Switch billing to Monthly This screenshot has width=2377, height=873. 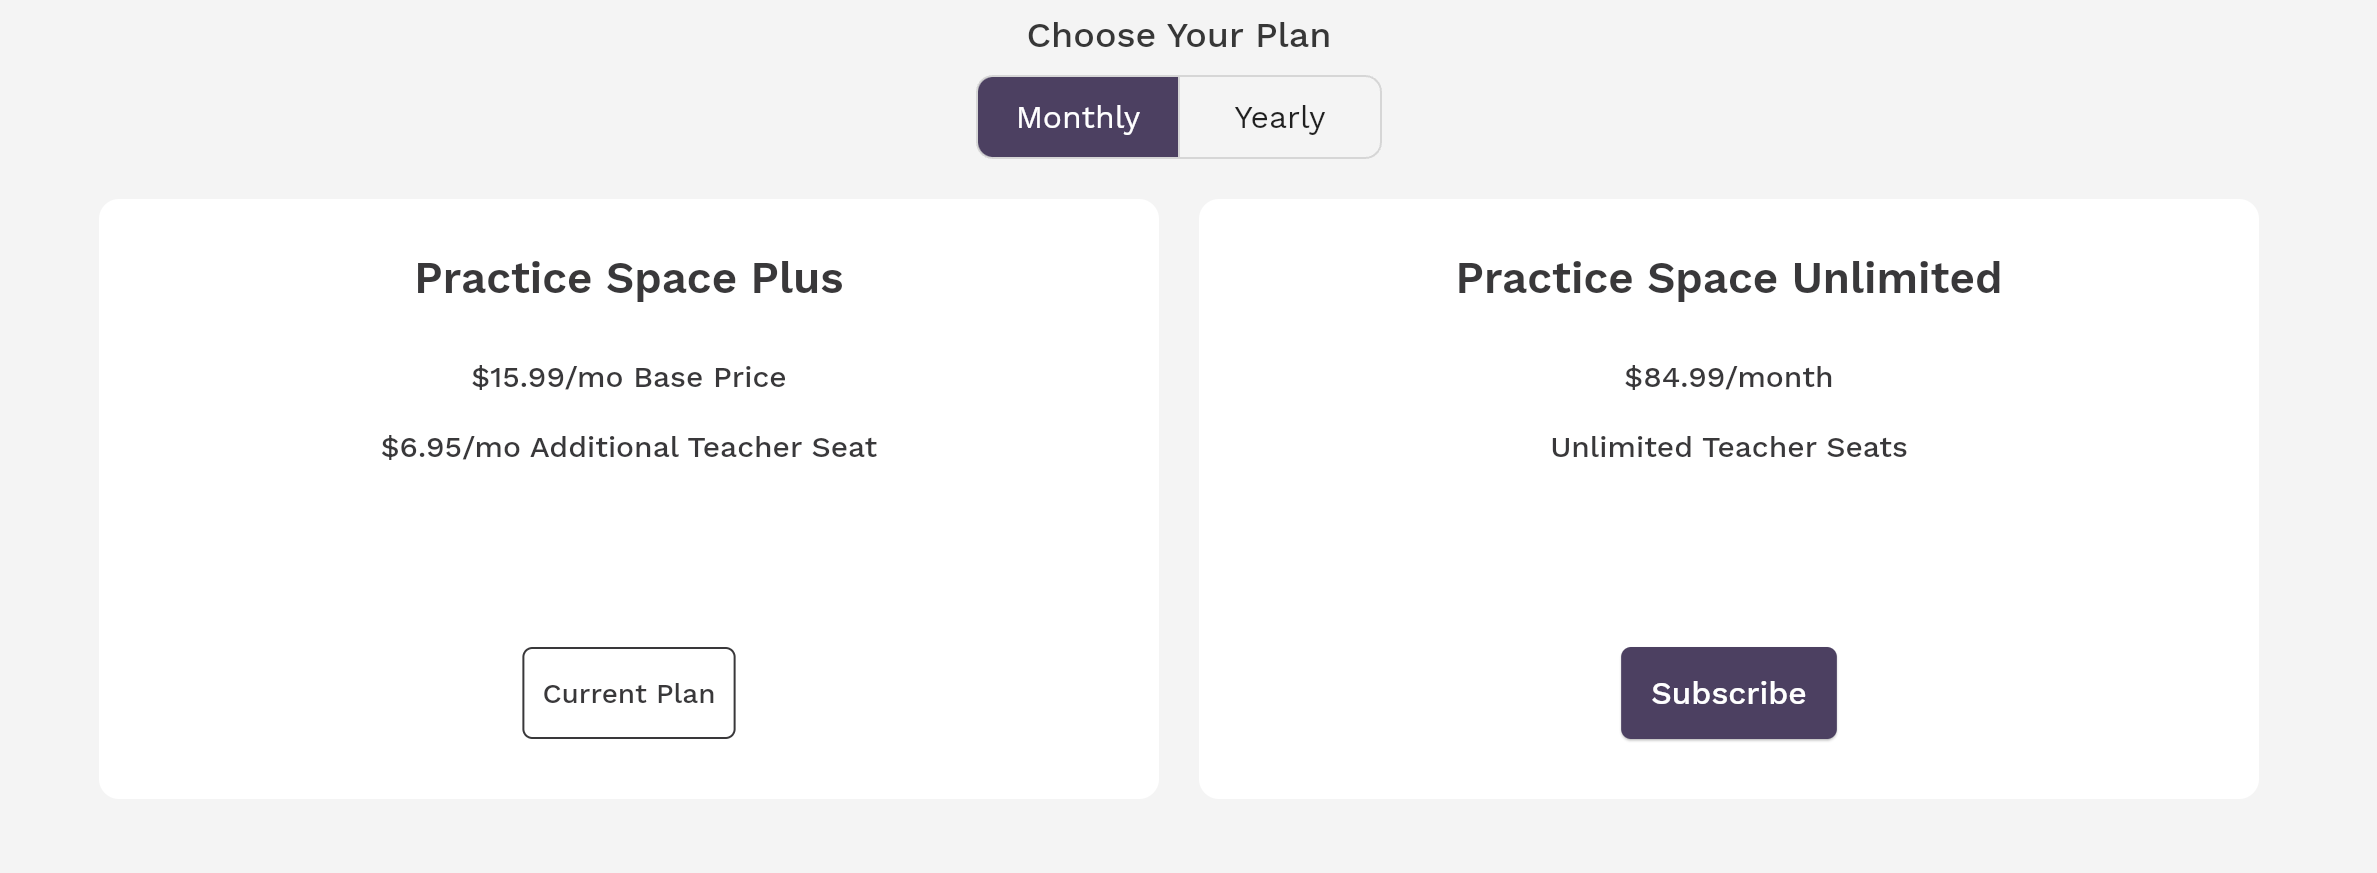pyautogui.click(x=1078, y=117)
